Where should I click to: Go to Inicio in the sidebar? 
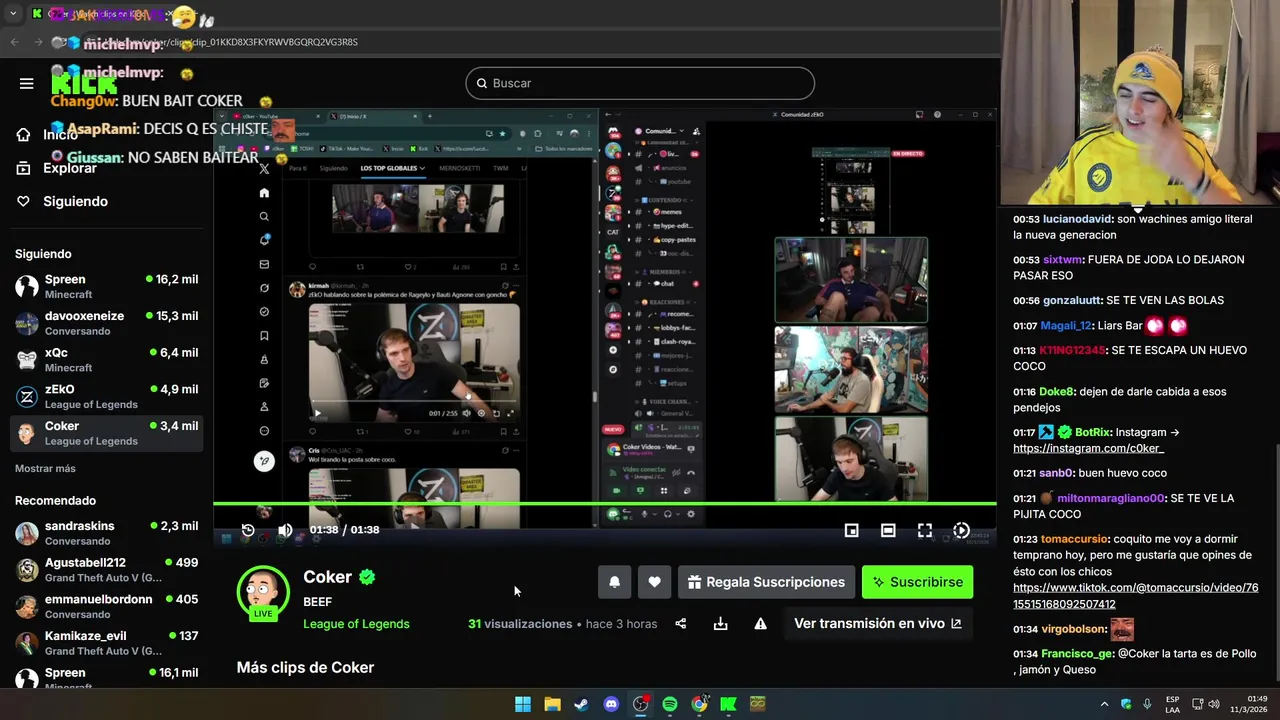[x=60, y=135]
